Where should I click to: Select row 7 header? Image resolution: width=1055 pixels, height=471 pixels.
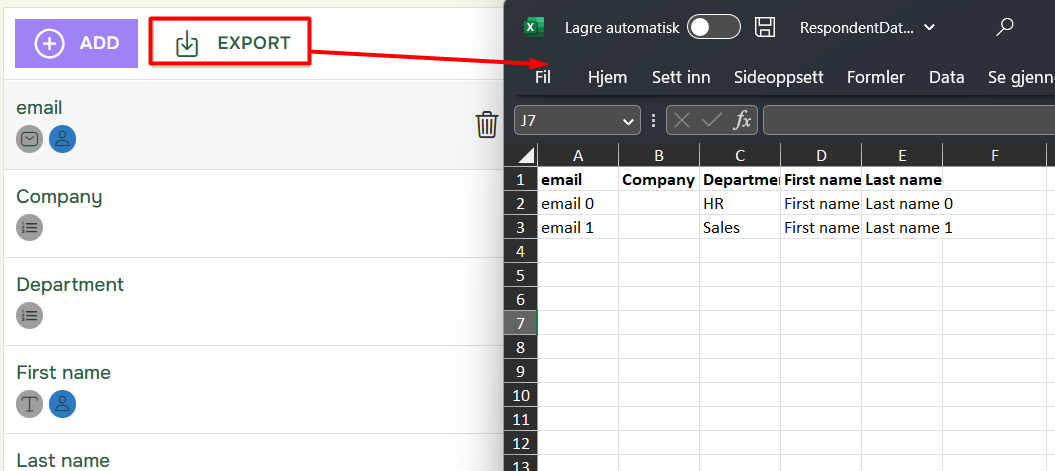(x=521, y=323)
